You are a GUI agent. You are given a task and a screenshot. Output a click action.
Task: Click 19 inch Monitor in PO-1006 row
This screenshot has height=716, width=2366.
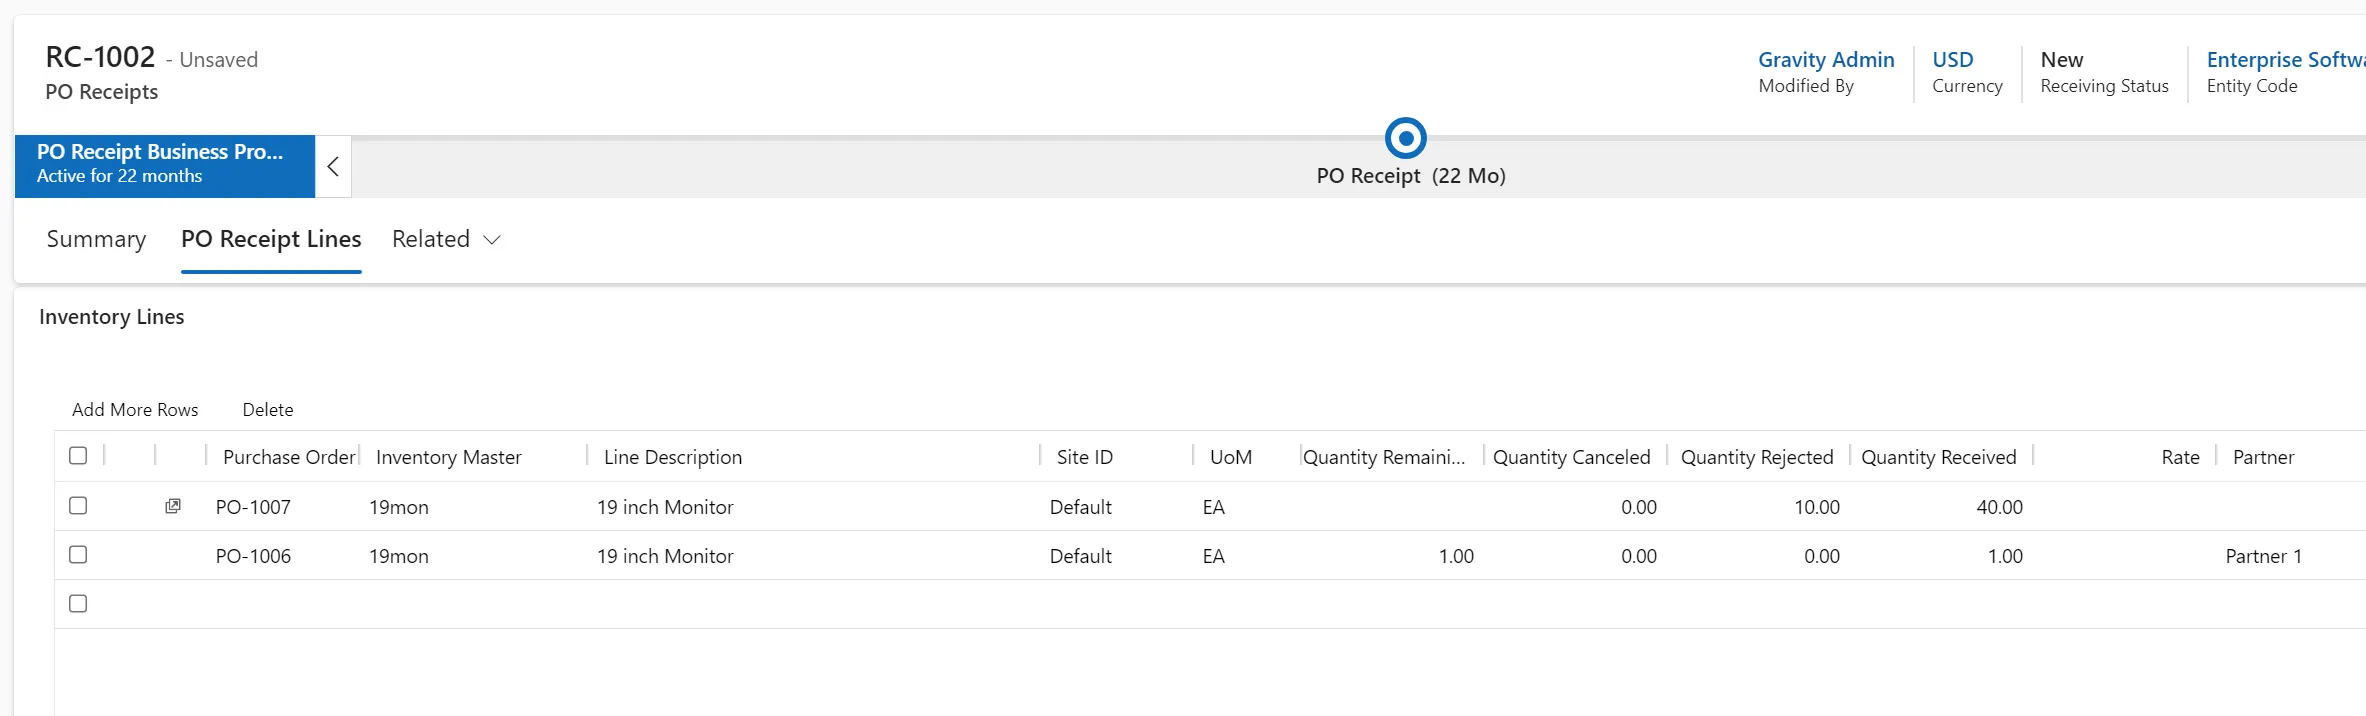(665, 556)
